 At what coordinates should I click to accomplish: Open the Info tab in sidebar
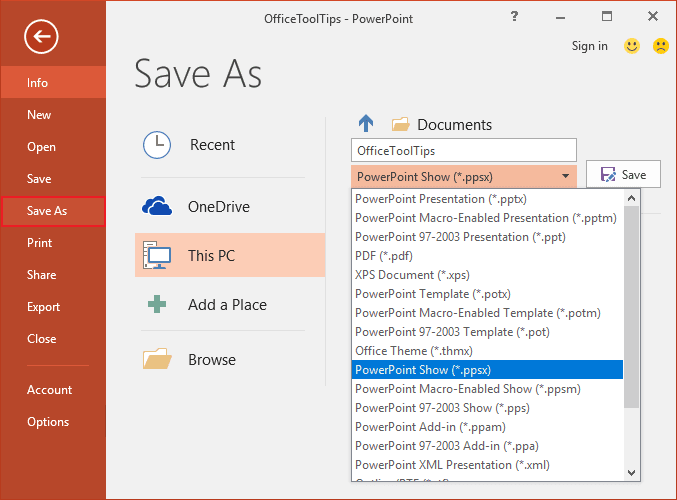[53, 82]
